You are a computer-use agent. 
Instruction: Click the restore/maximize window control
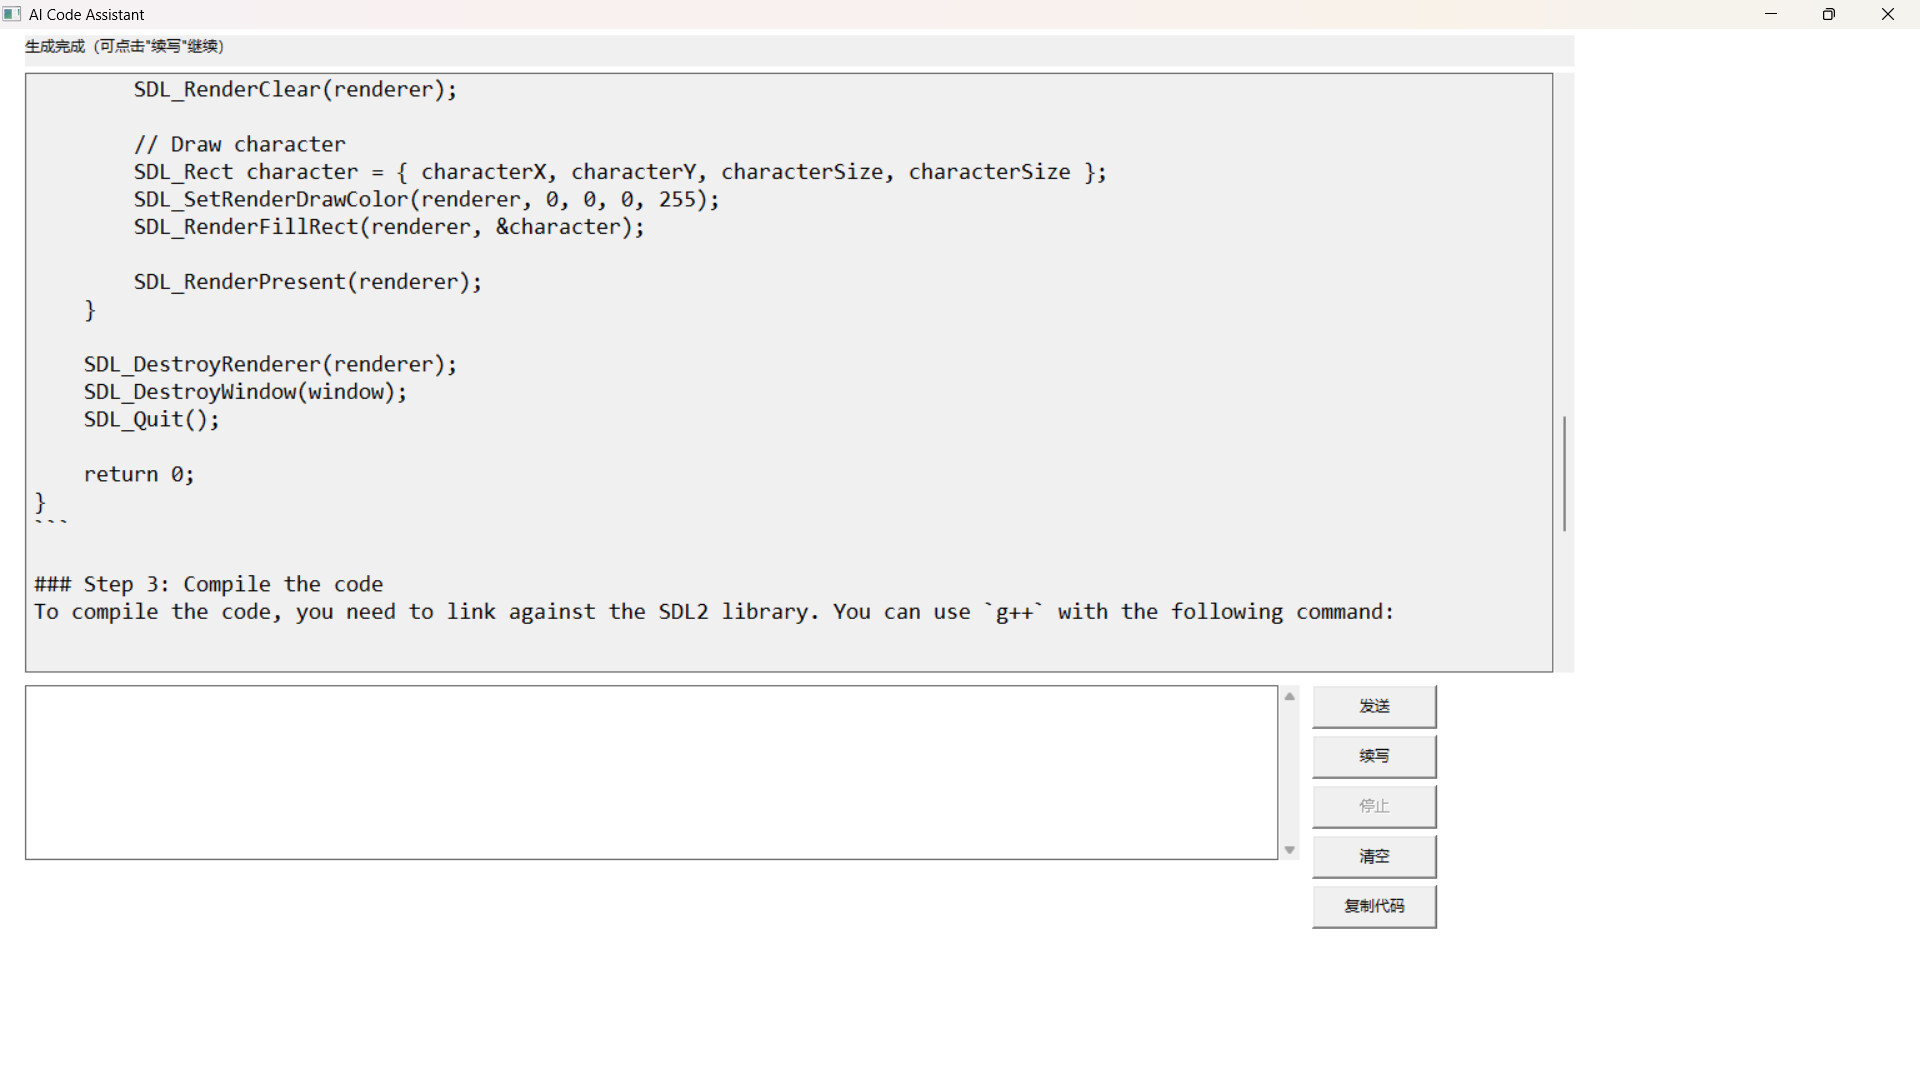click(1829, 14)
